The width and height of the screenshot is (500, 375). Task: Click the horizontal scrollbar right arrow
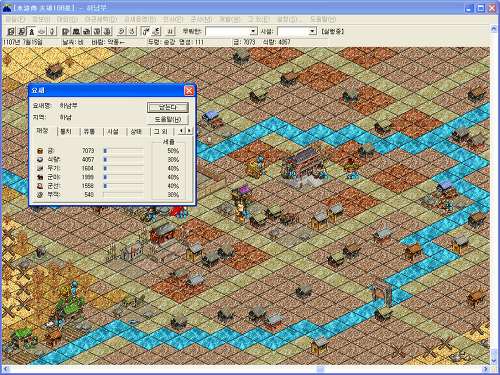click(x=486, y=369)
